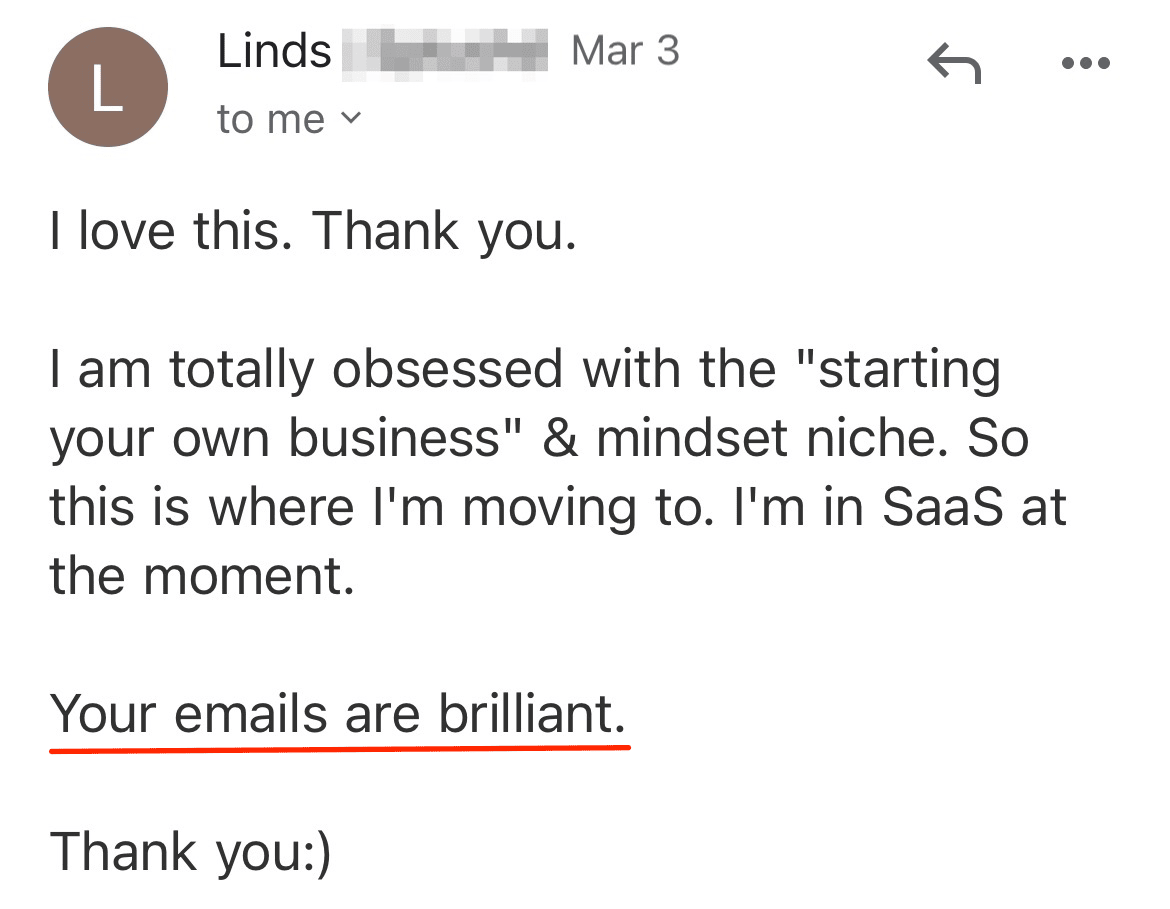Click the pixelated sender surname
Screen dimensions: 1170x909
[x=445, y=52]
